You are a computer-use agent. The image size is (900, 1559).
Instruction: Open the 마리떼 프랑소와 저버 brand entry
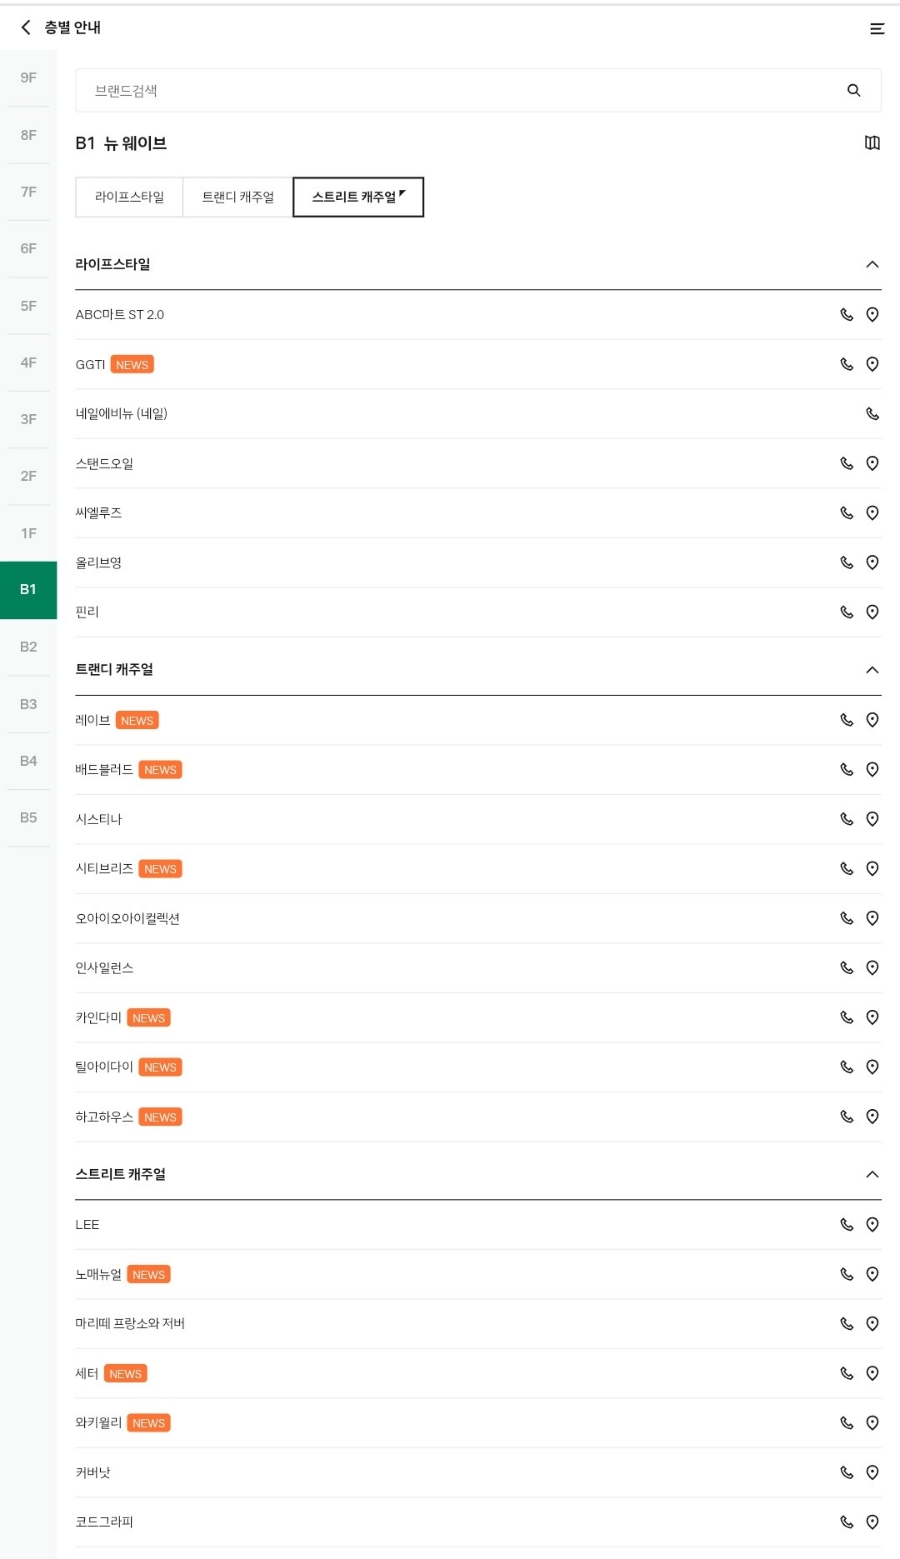coord(130,1323)
